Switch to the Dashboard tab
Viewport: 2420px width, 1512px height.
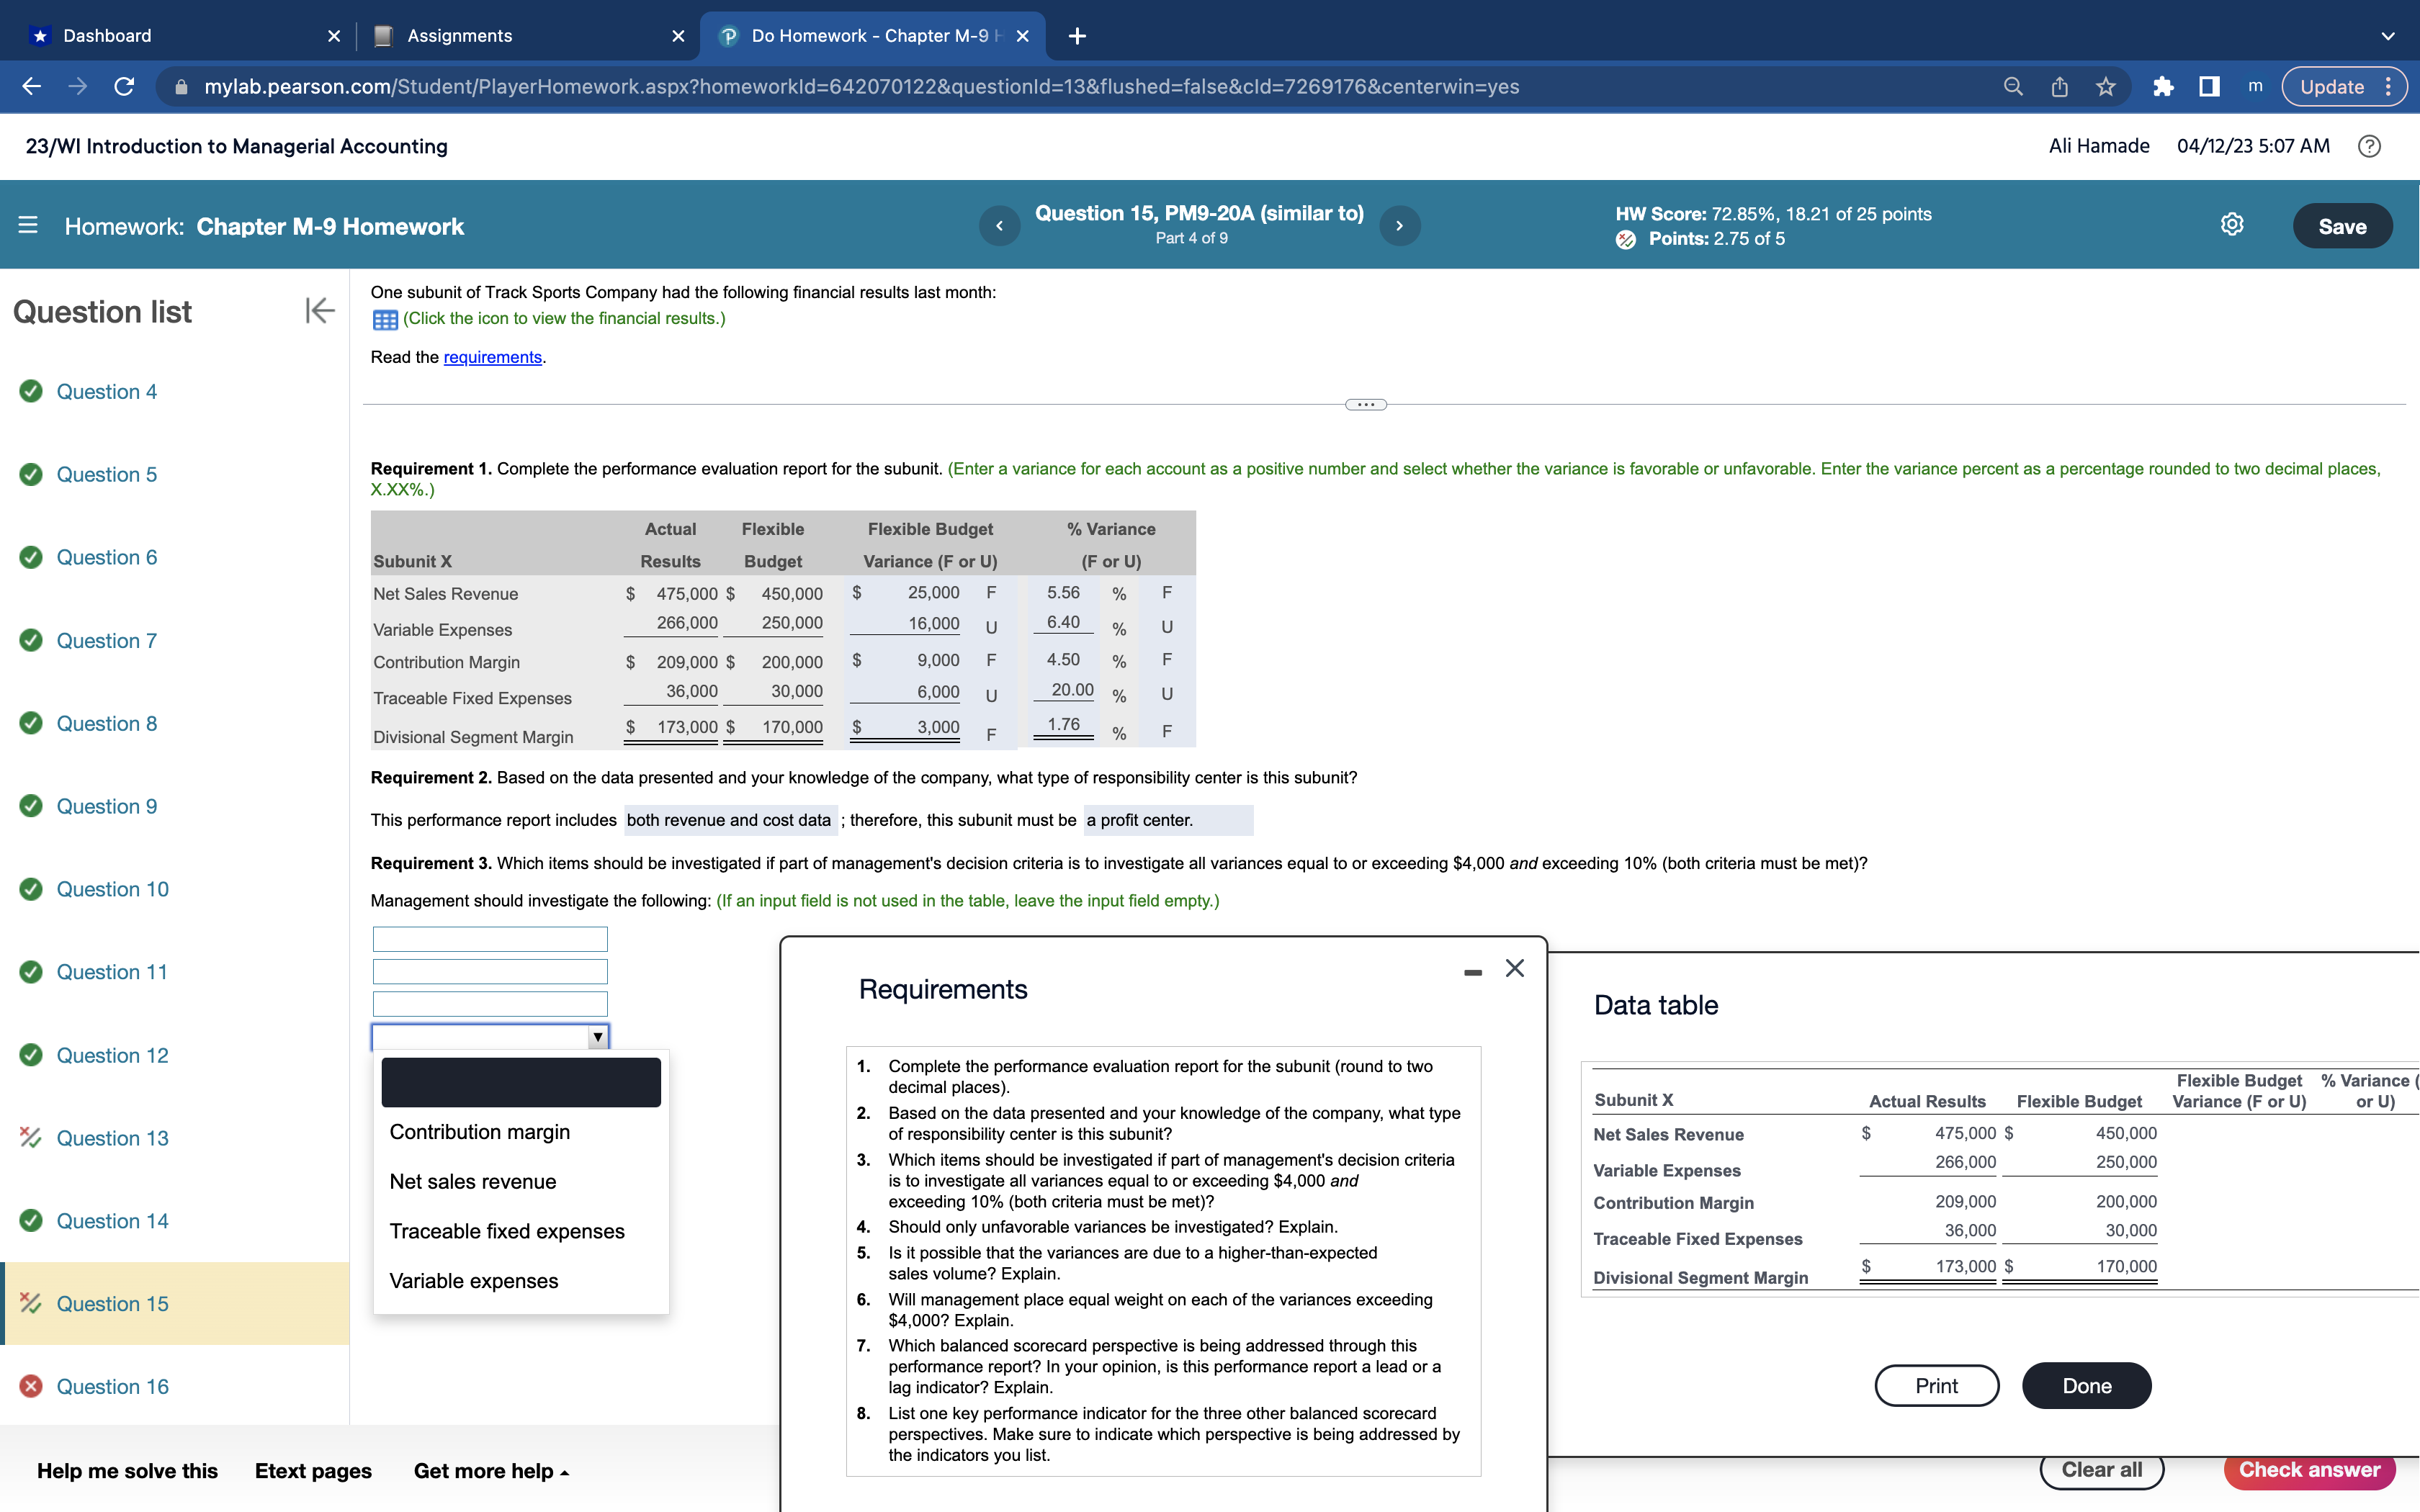click(x=107, y=35)
